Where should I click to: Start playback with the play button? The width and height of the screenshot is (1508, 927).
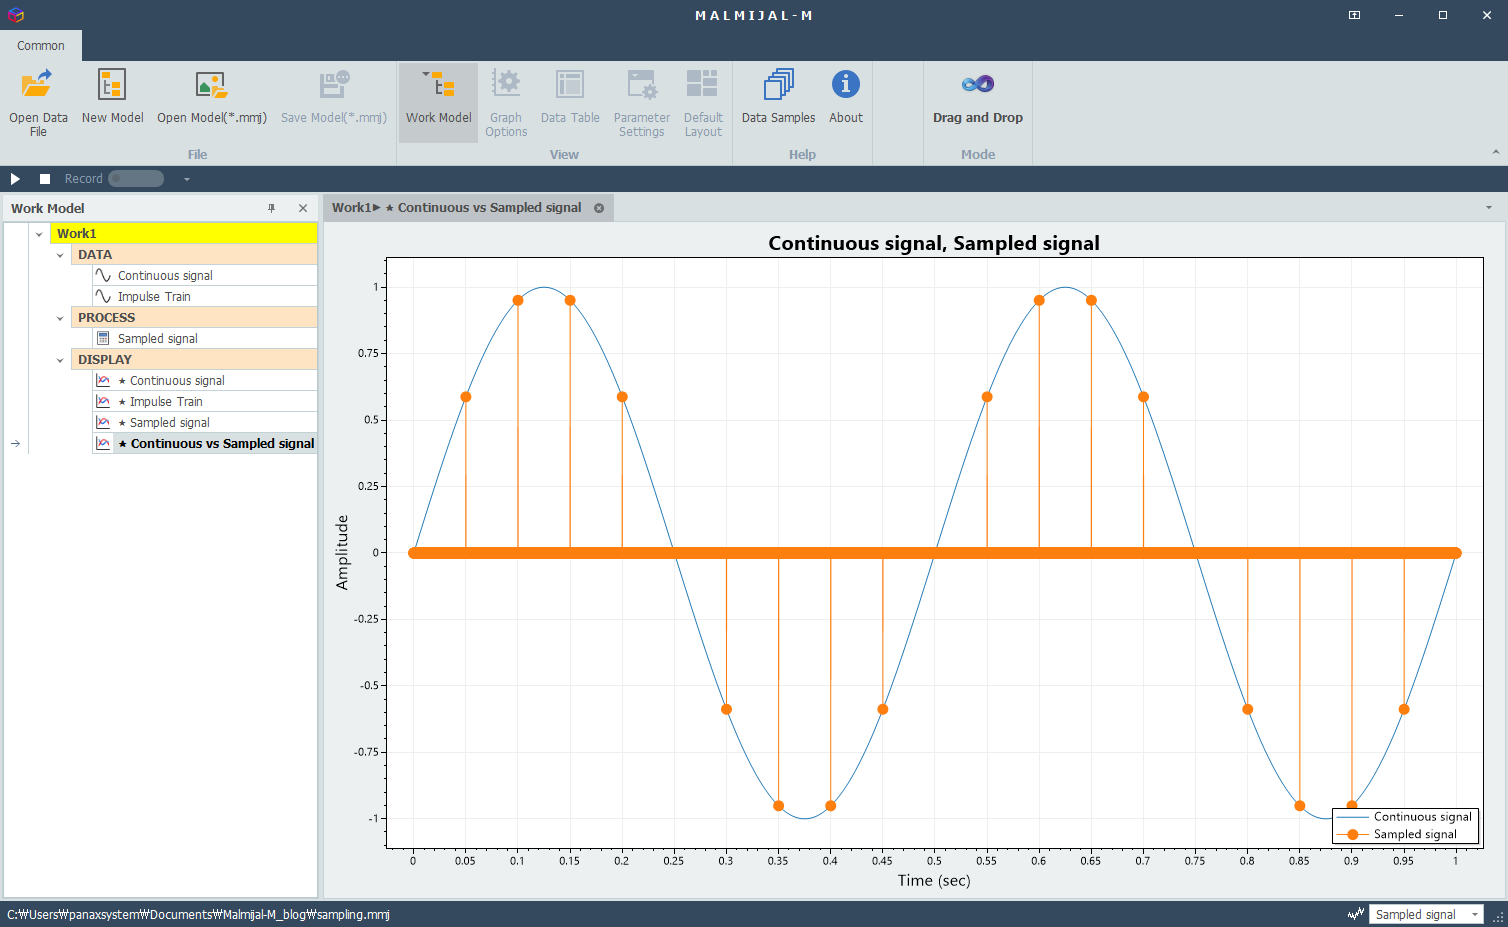coord(15,179)
